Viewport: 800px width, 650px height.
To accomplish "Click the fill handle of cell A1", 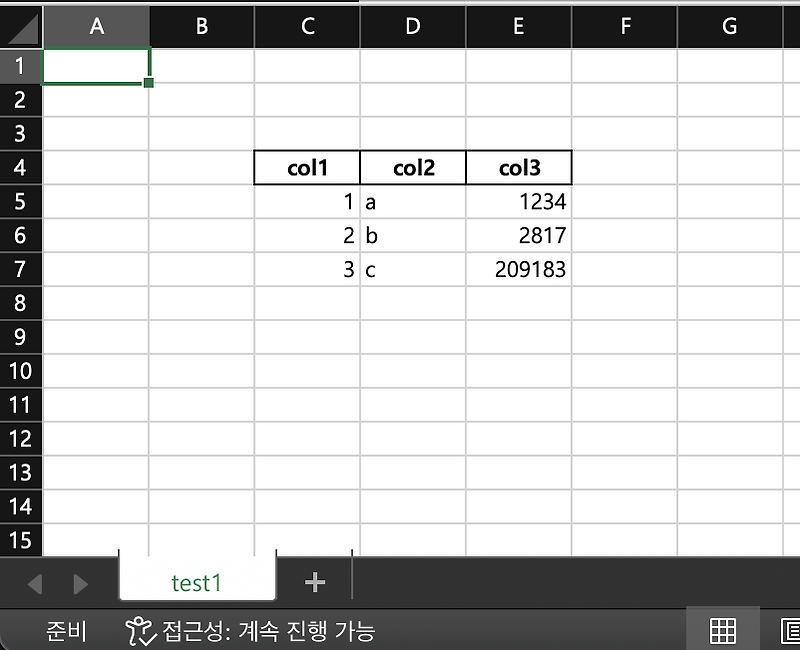I will (148, 83).
